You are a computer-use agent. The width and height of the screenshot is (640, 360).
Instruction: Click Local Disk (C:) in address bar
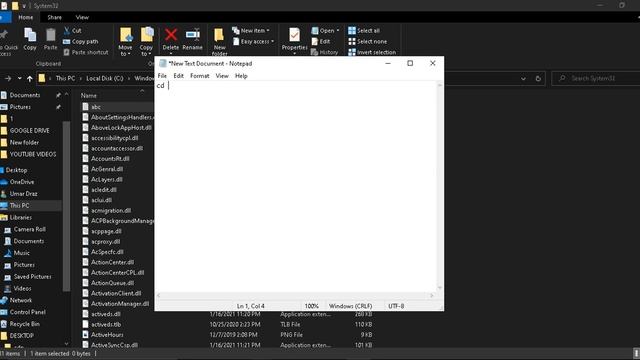[x=104, y=78]
